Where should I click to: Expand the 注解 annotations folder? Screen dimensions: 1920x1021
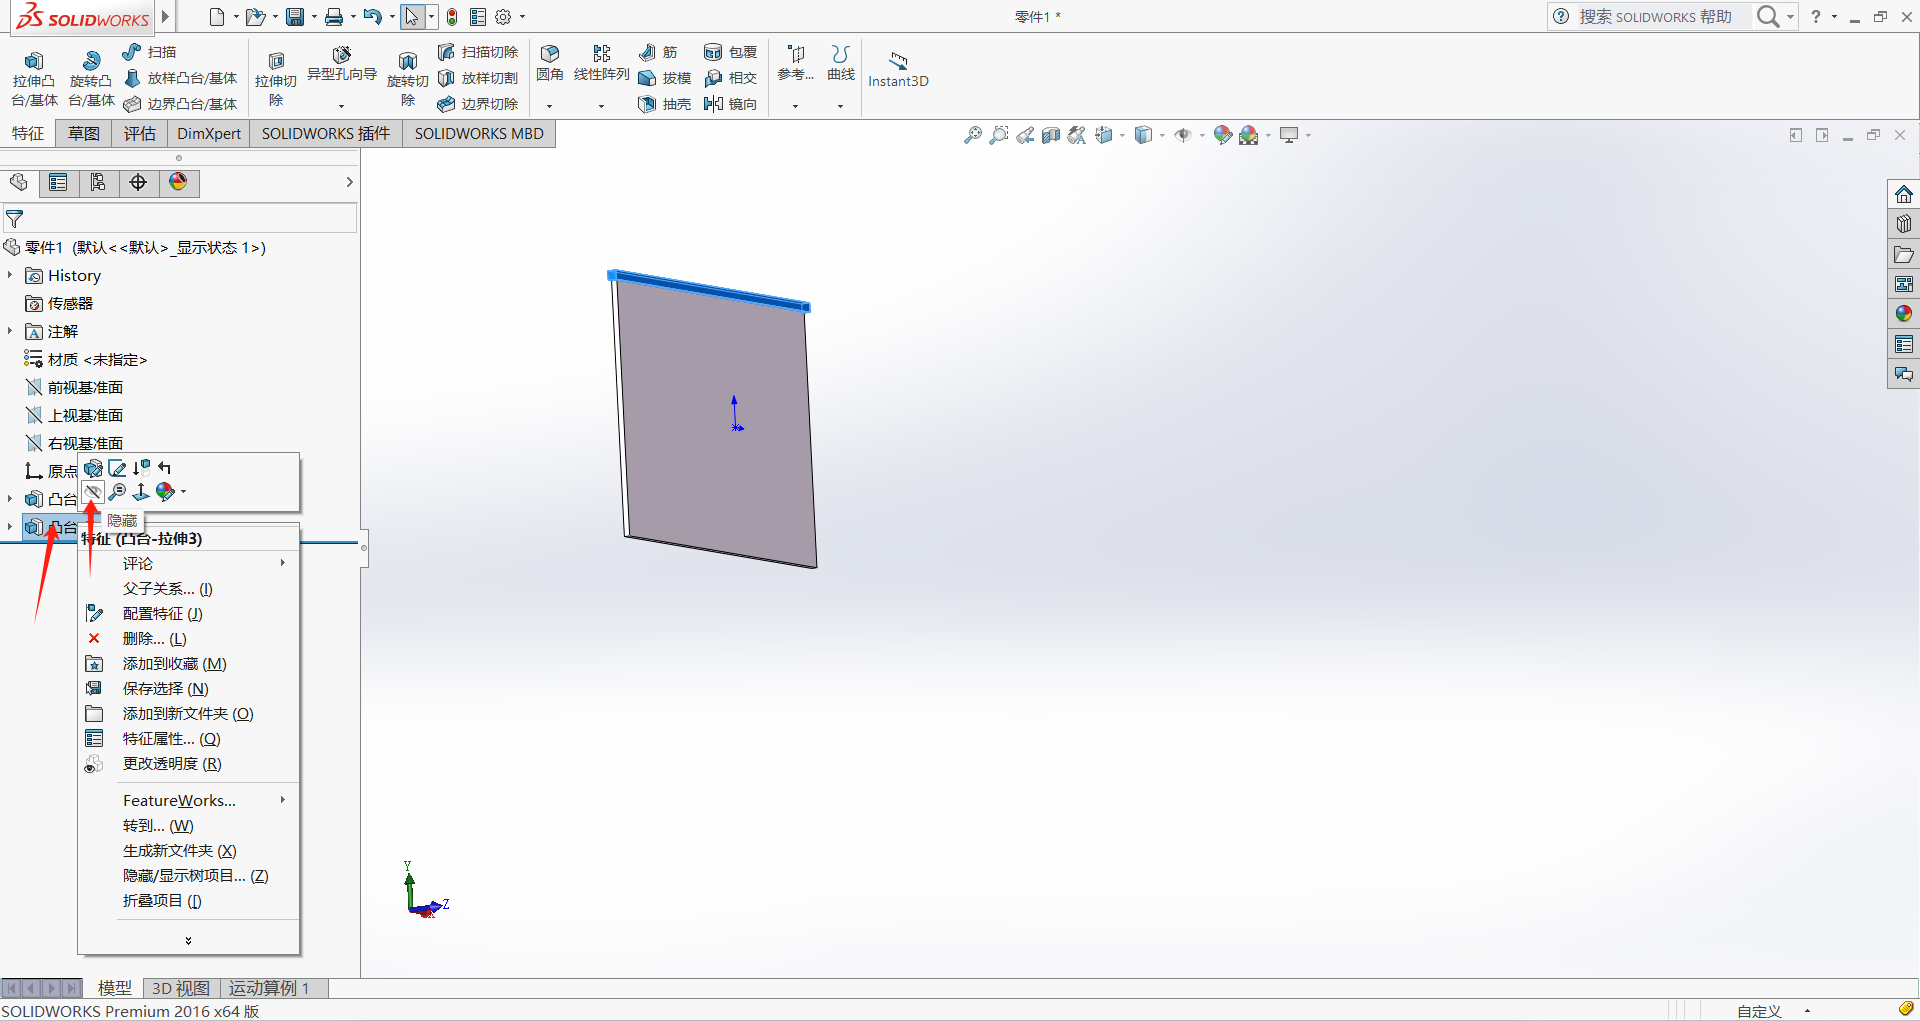click(10, 331)
